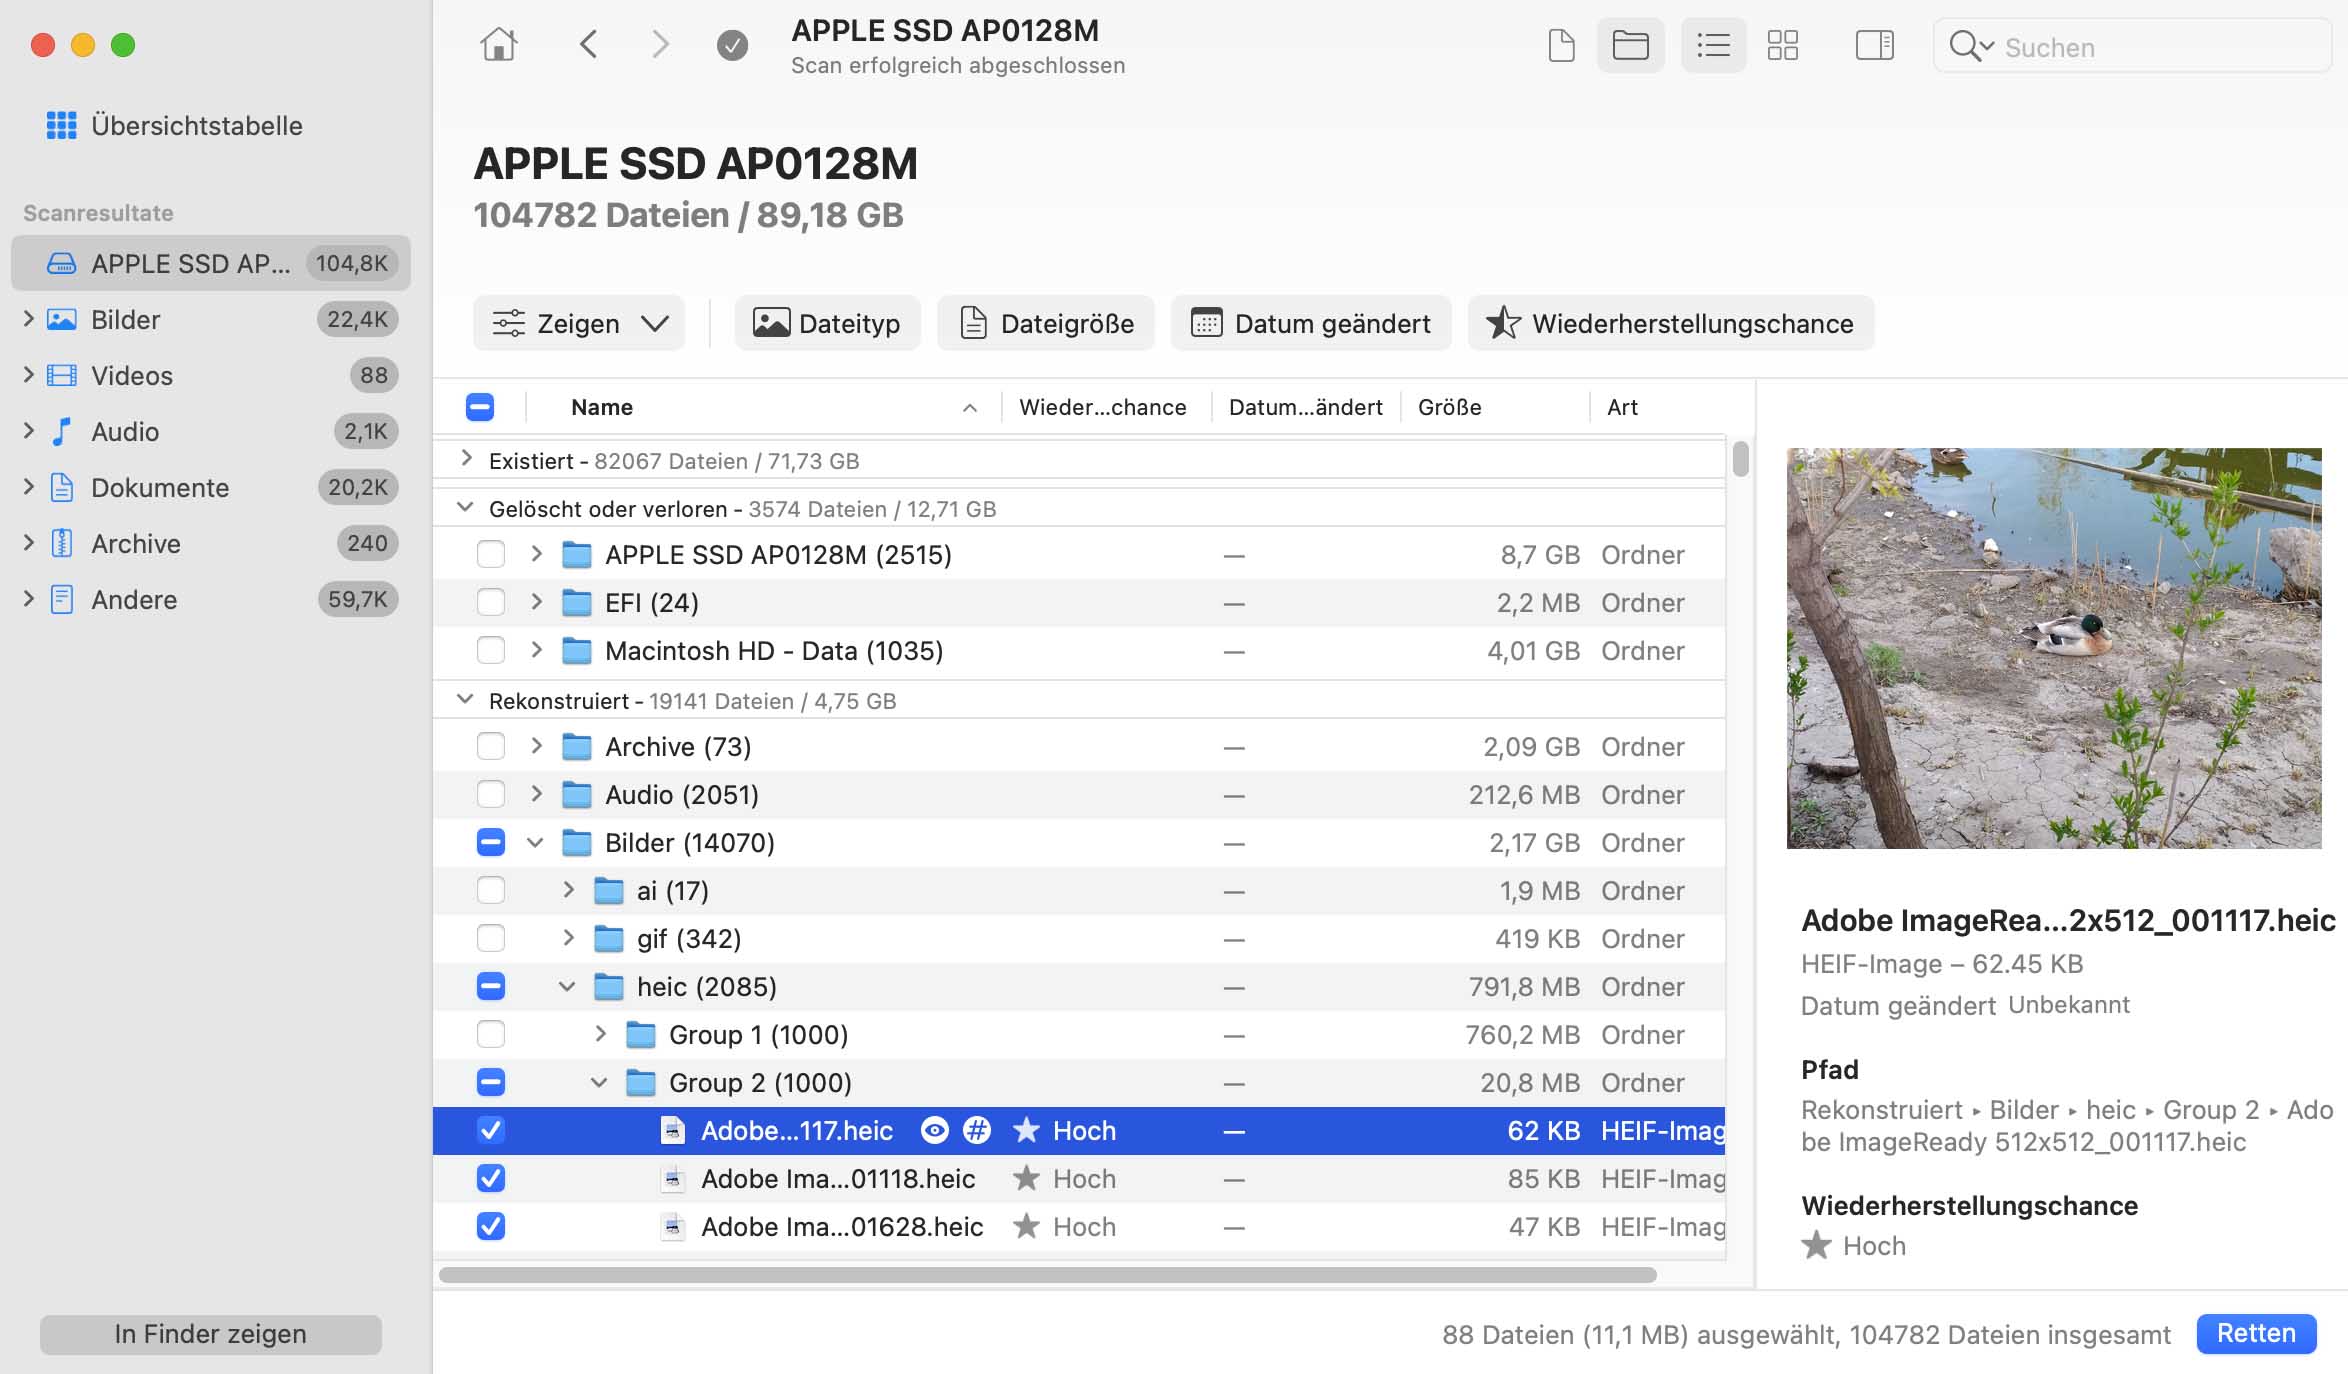Click the Retten button
The image size is (2348, 1374).
click(x=2256, y=1333)
